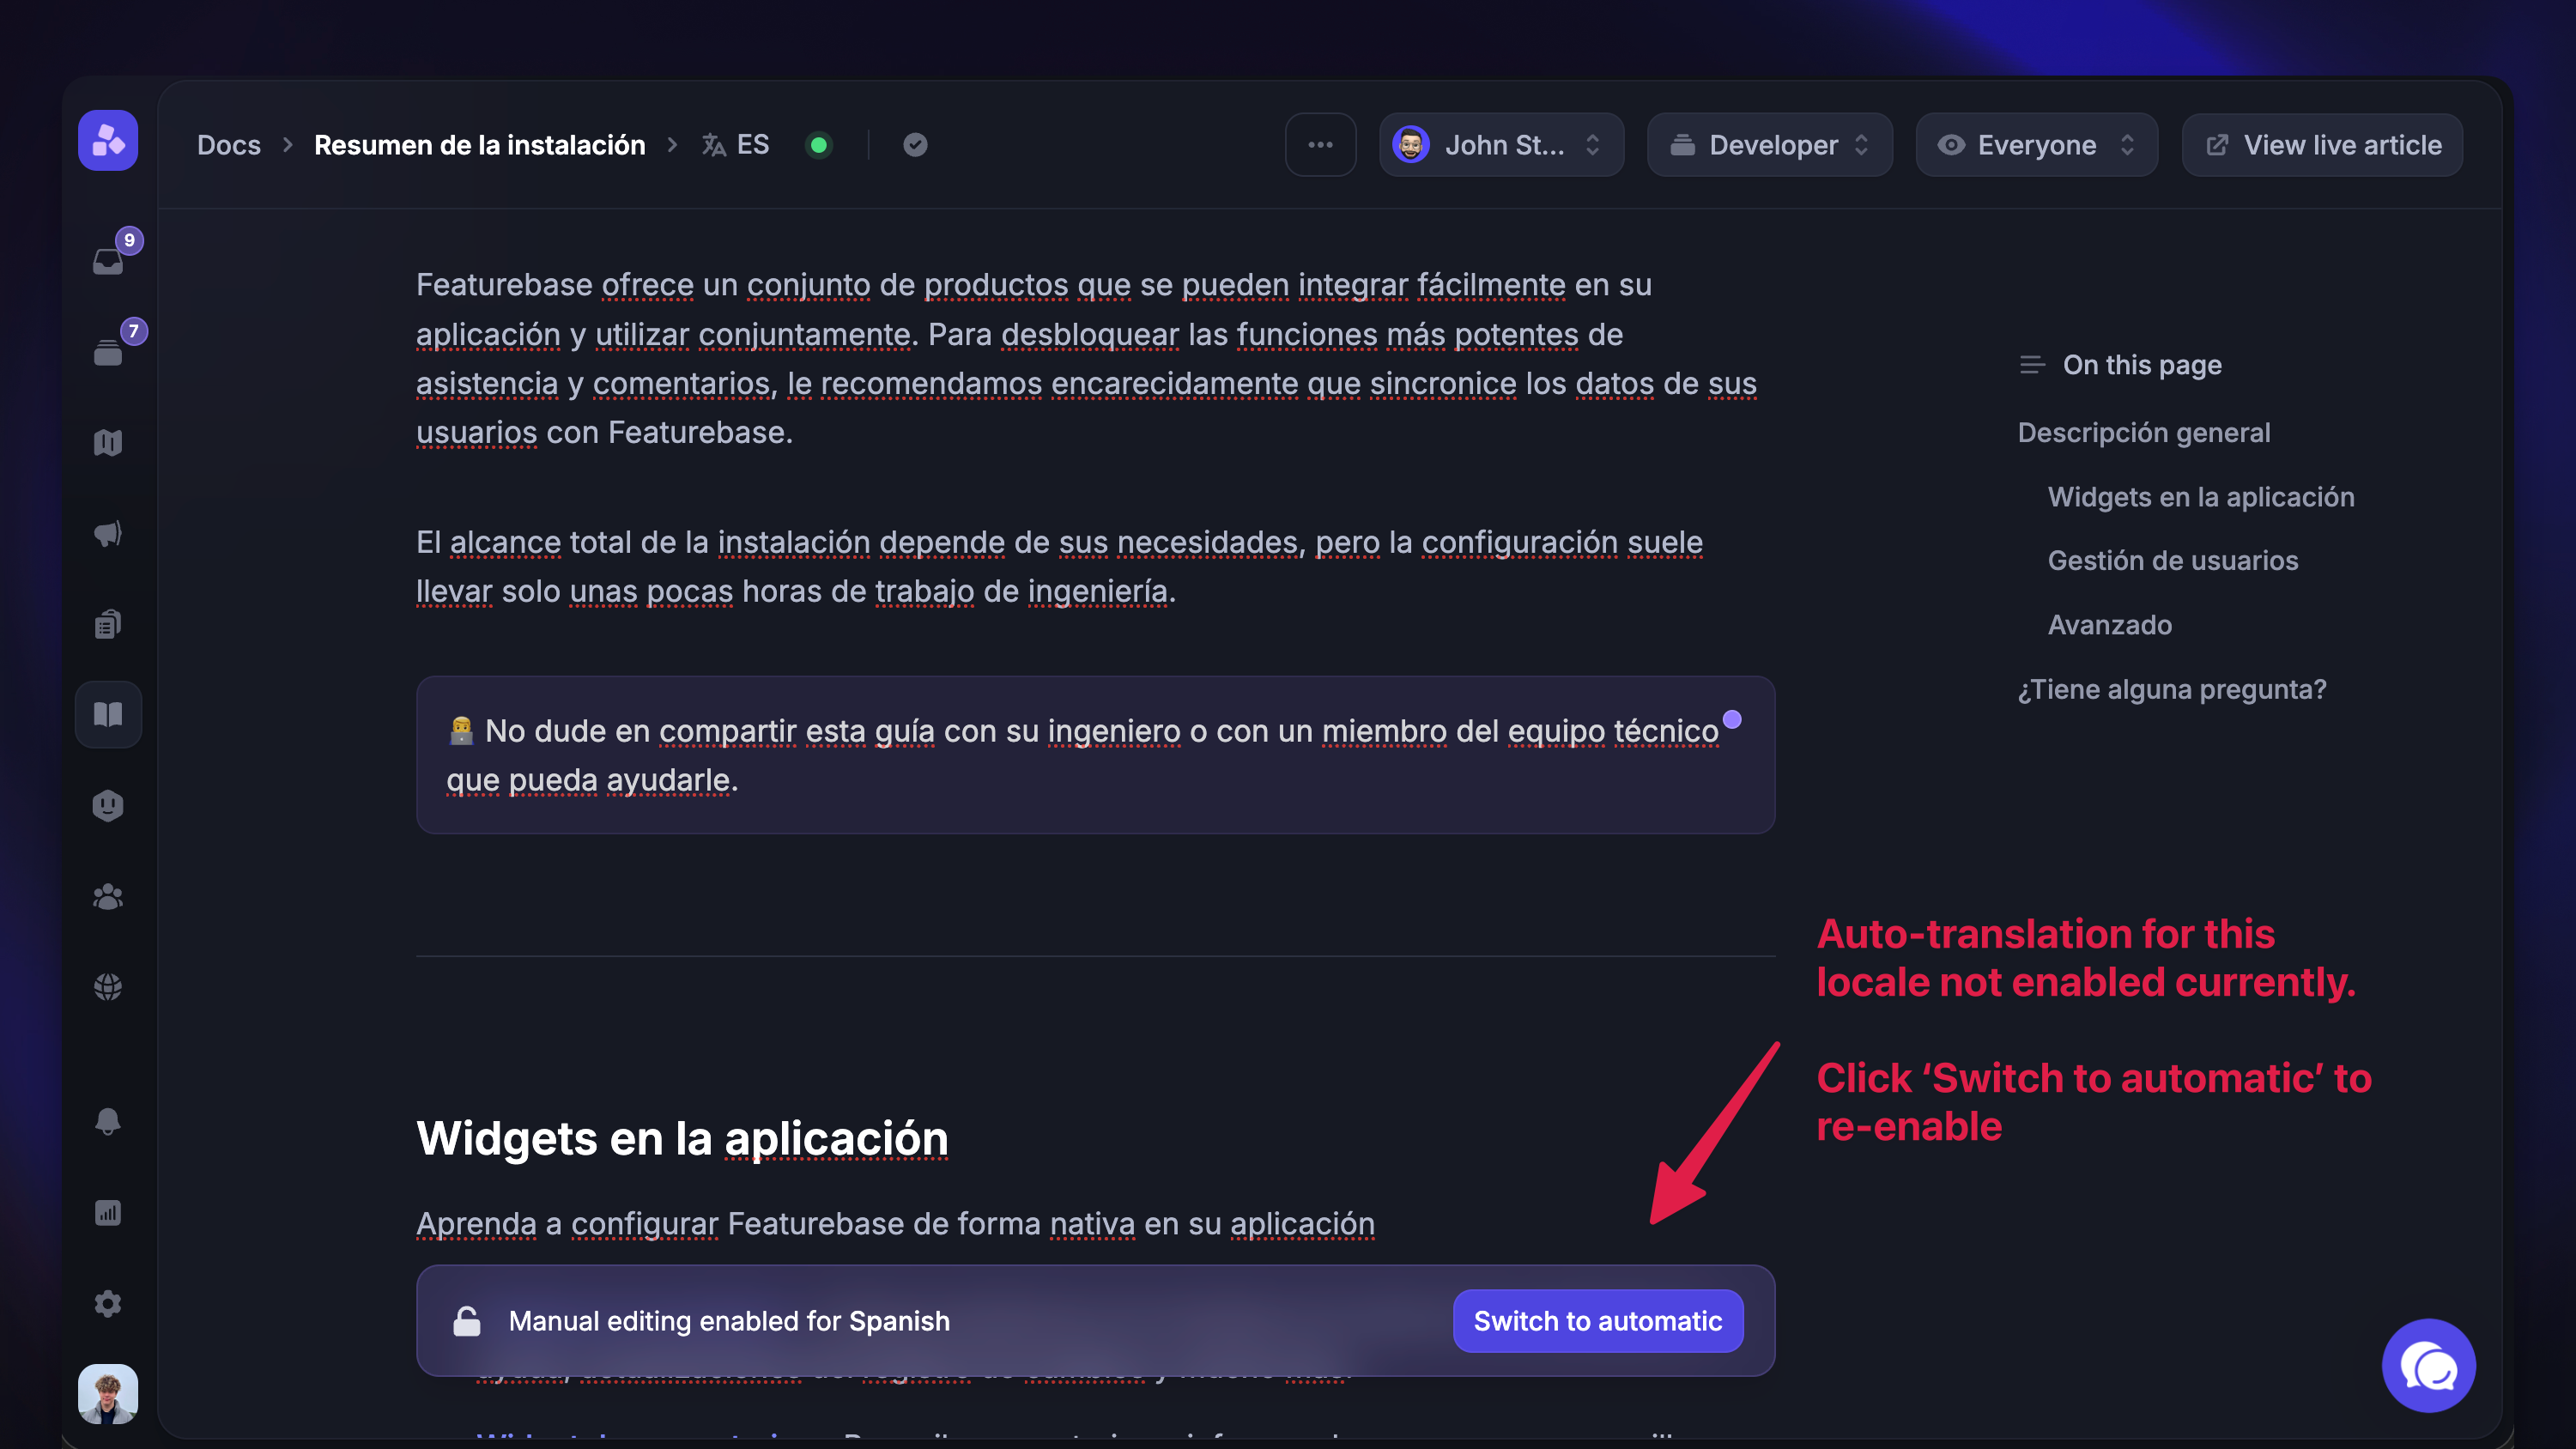Click 'On this page' list icon

[x=2031, y=365]
